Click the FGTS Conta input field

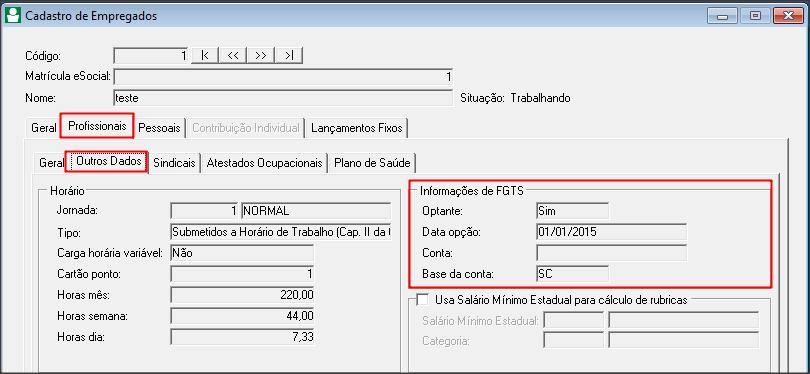[x=612, y=253]
